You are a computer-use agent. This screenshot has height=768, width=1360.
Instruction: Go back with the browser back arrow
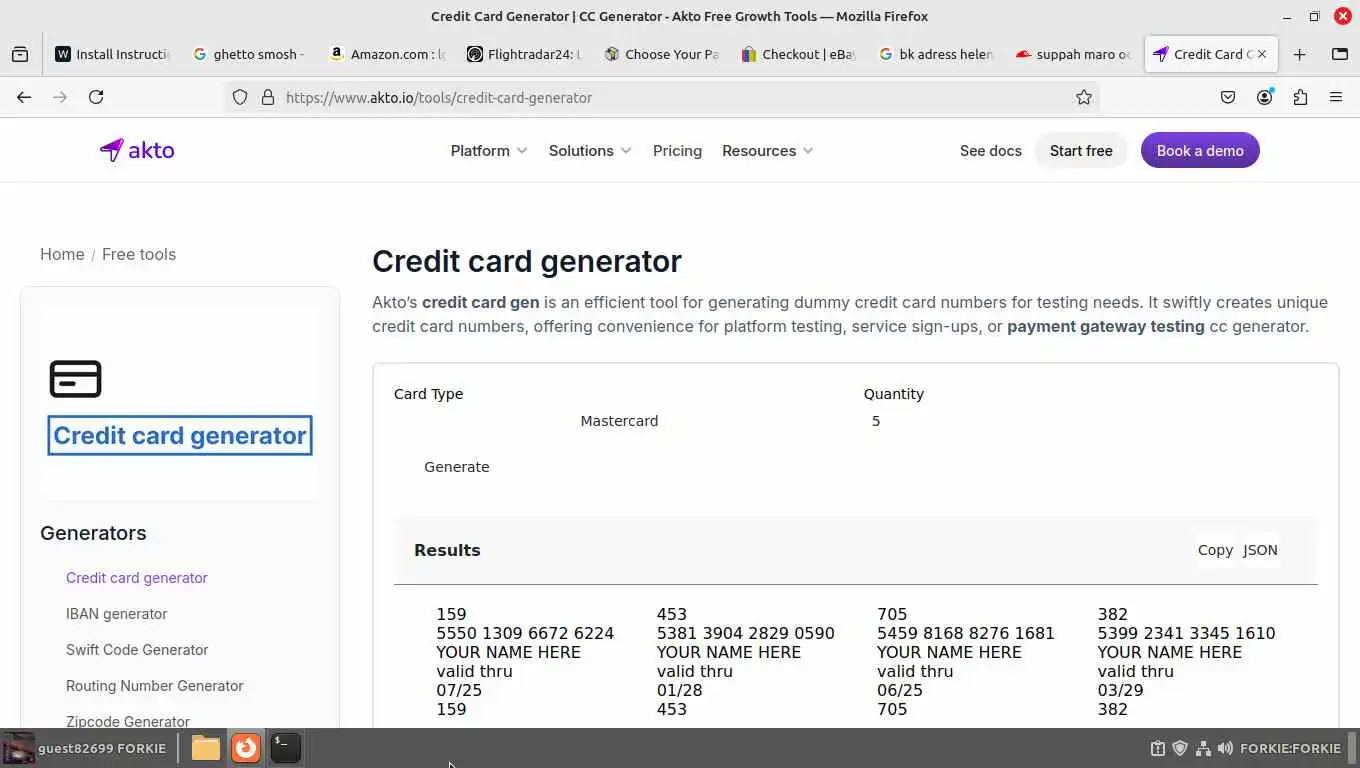pos(24,97)
